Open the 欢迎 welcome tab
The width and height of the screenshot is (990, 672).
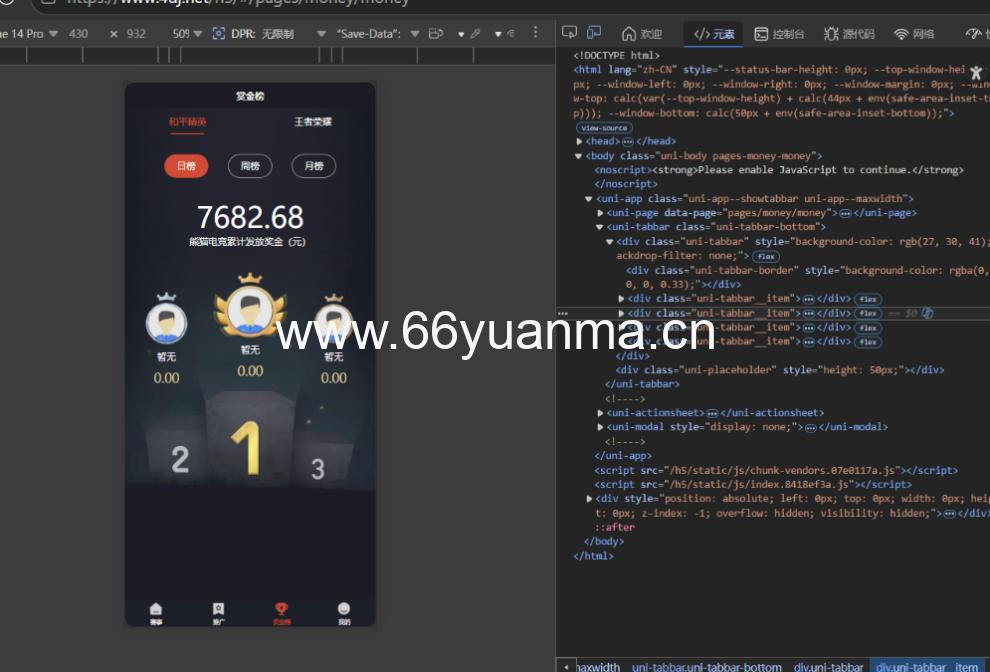[x=642, y=33]
